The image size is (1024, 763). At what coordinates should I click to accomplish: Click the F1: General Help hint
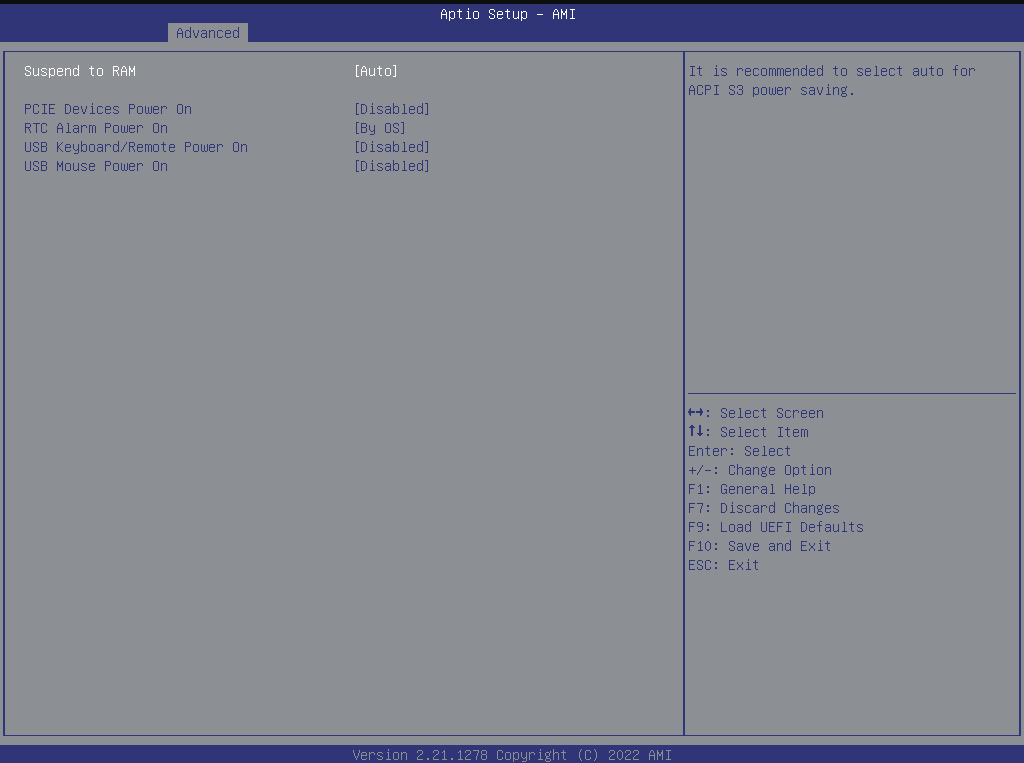[x=752, y=489]
